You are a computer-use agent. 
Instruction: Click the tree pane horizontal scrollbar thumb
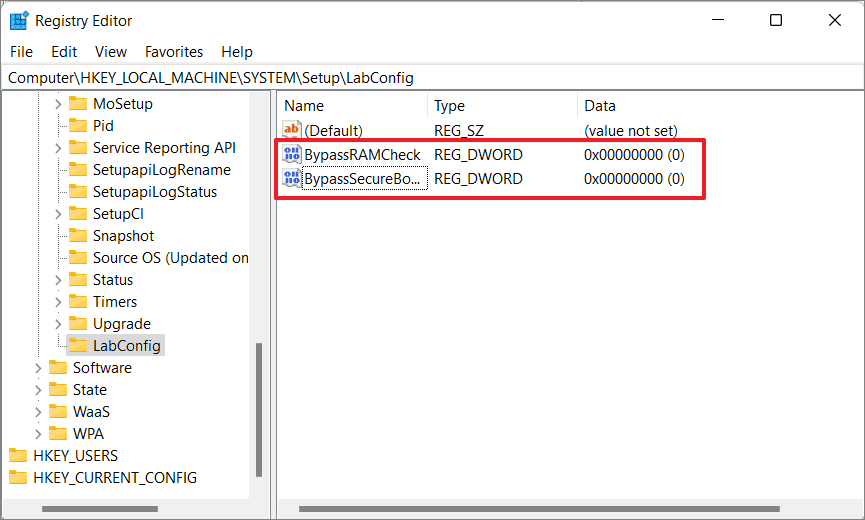(x=100, y=509)
